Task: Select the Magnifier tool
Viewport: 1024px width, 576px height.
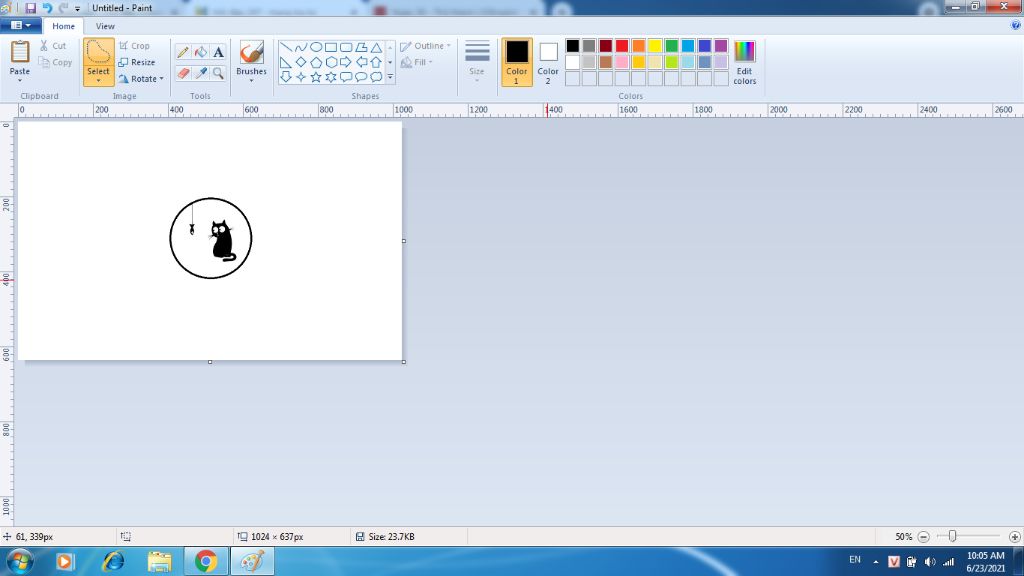Action: [x=218, y=73]
